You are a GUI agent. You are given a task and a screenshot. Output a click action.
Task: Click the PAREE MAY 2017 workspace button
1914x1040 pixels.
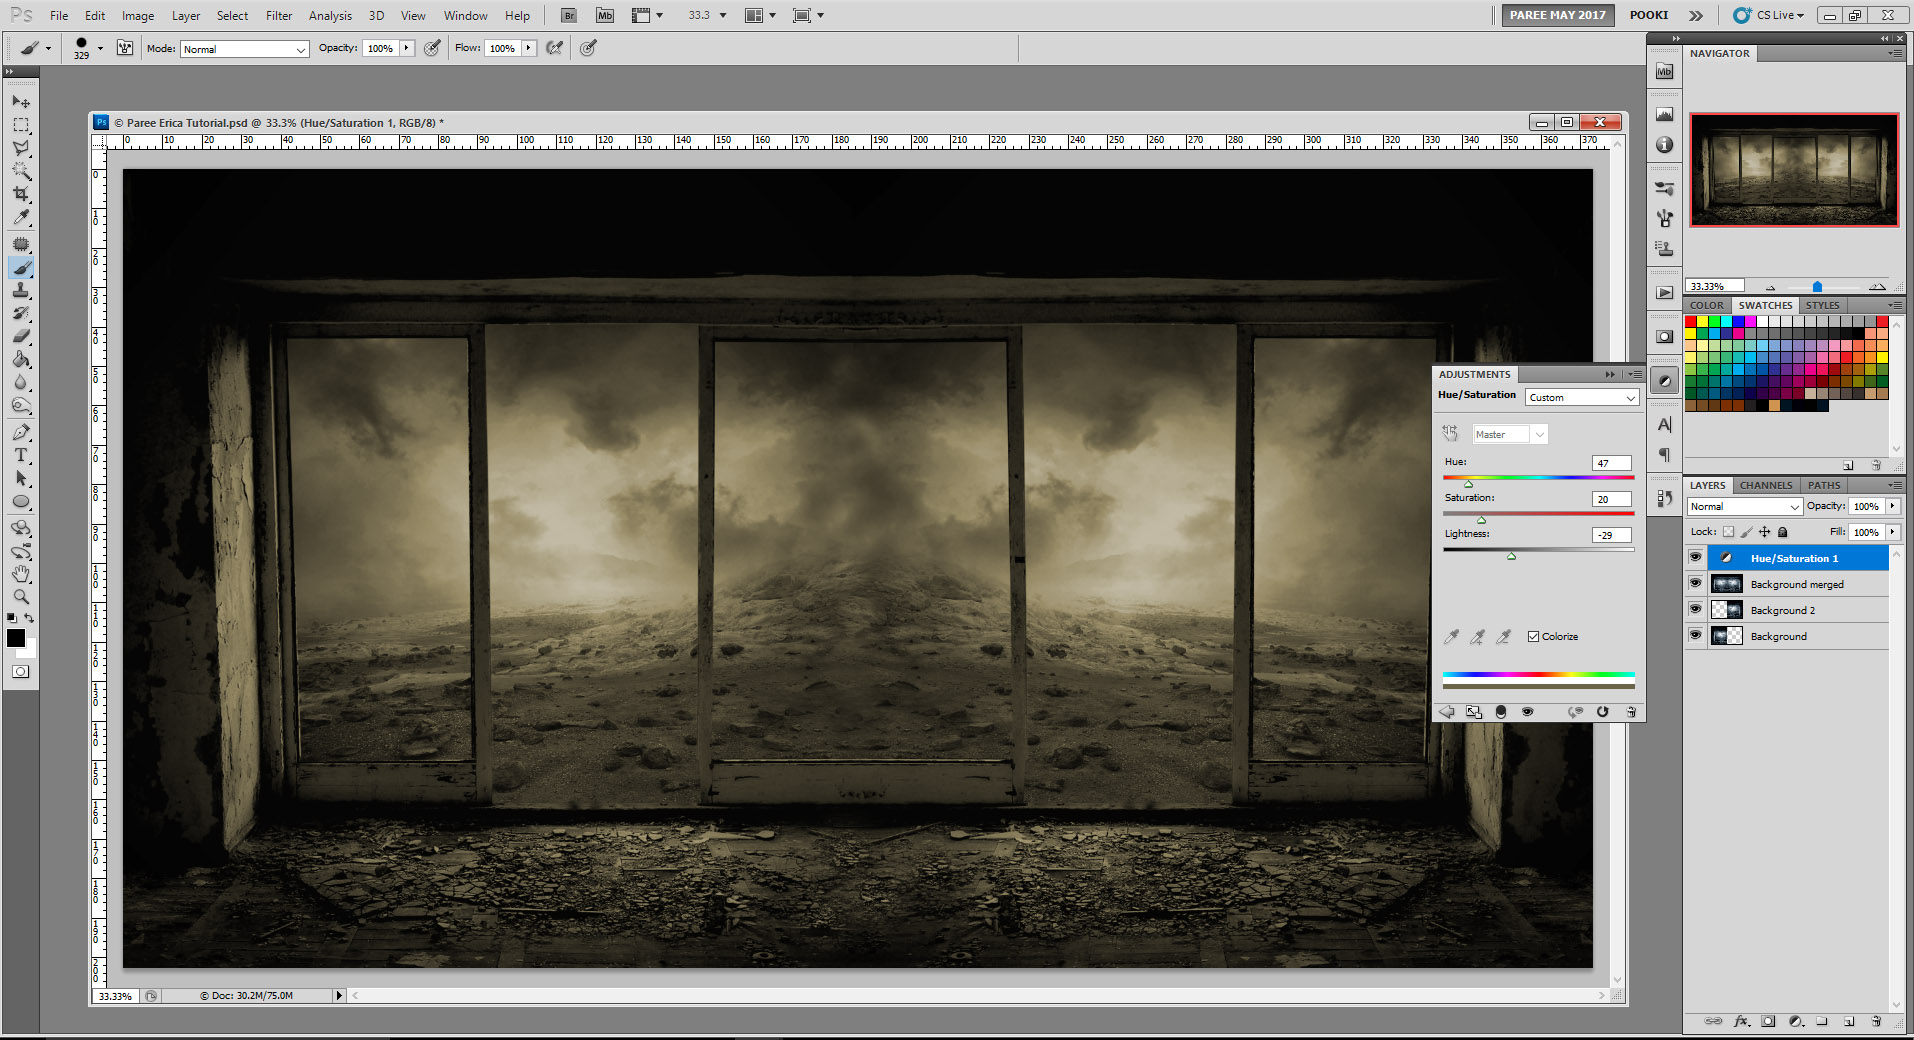point(1557,15)
